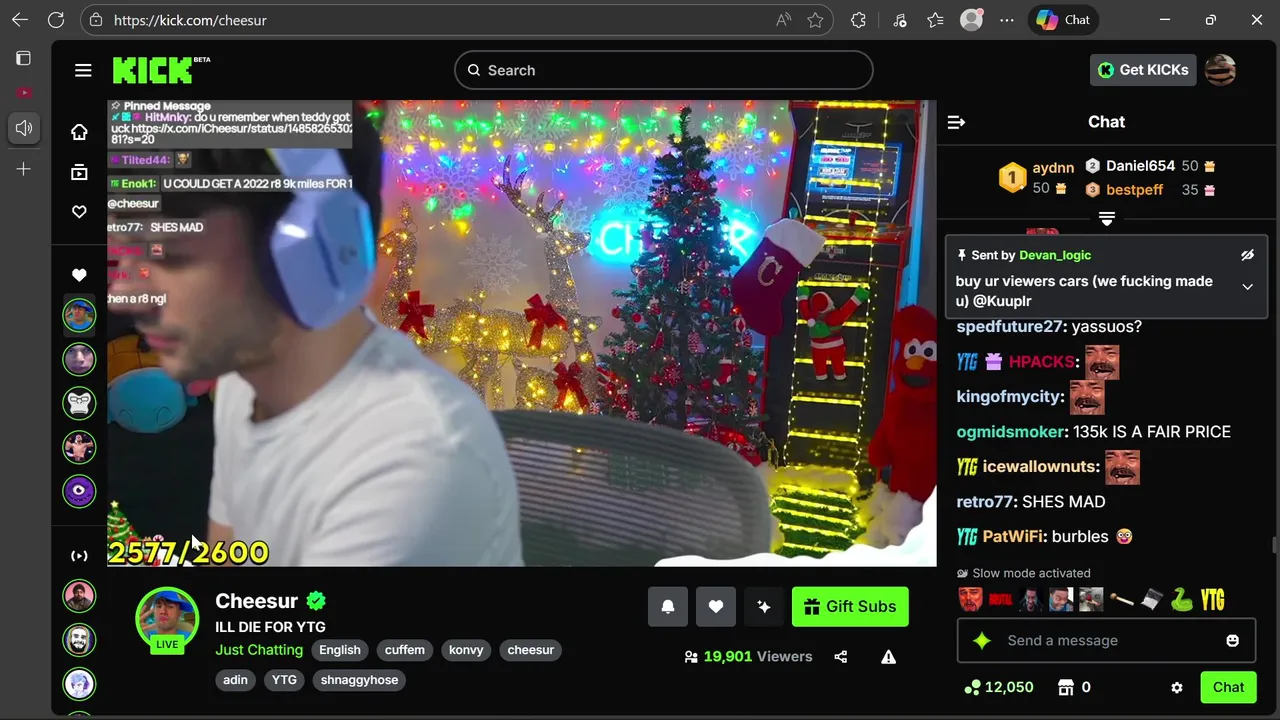Open browser Extensions icon
1280x720 pixels.
(x=858, y=20)
